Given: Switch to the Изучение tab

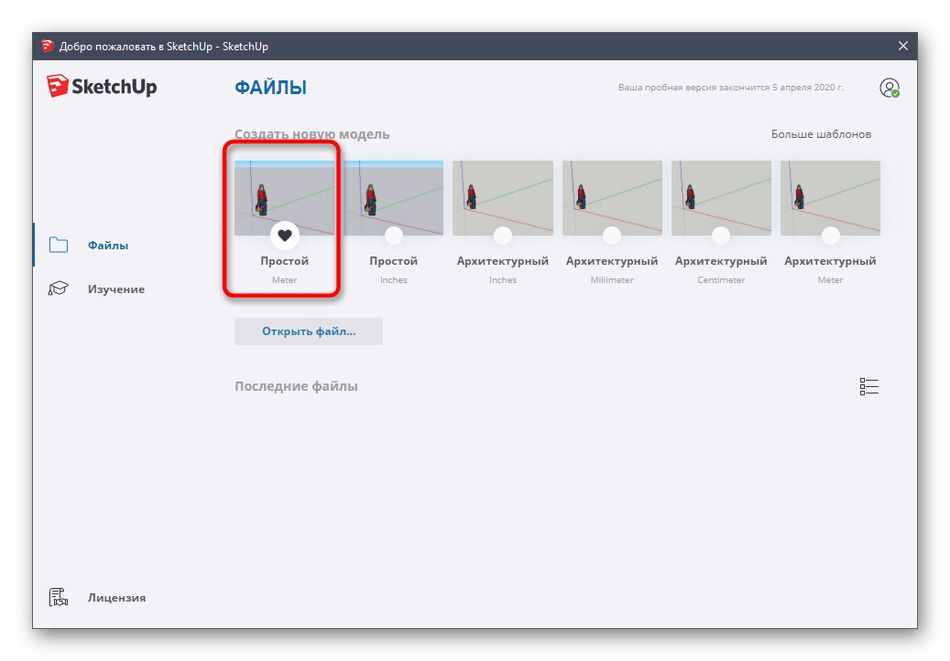Looking at the screenshot, I should 115,289.
